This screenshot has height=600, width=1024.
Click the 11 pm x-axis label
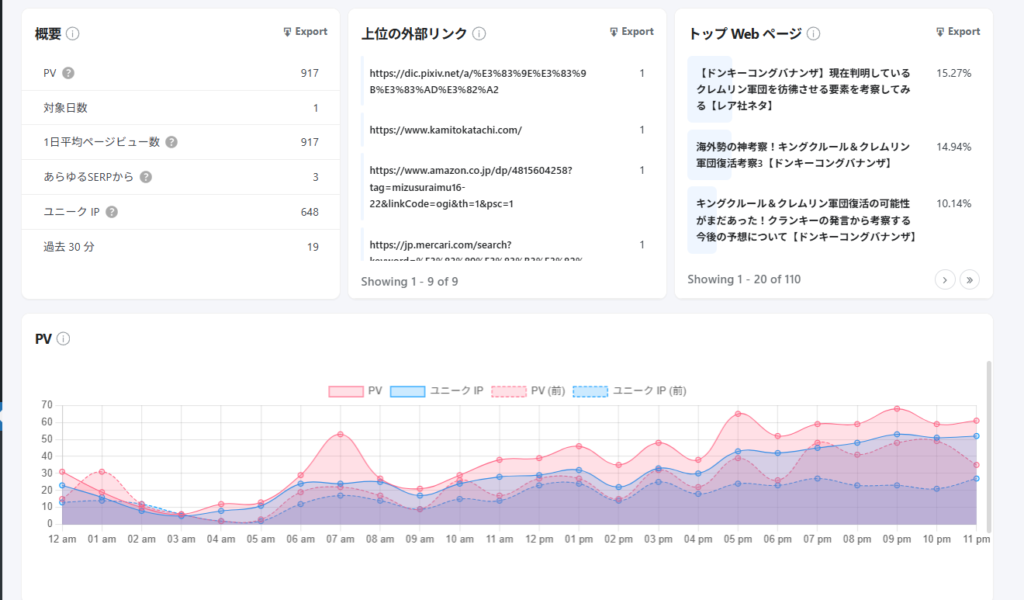coord(976,539)
